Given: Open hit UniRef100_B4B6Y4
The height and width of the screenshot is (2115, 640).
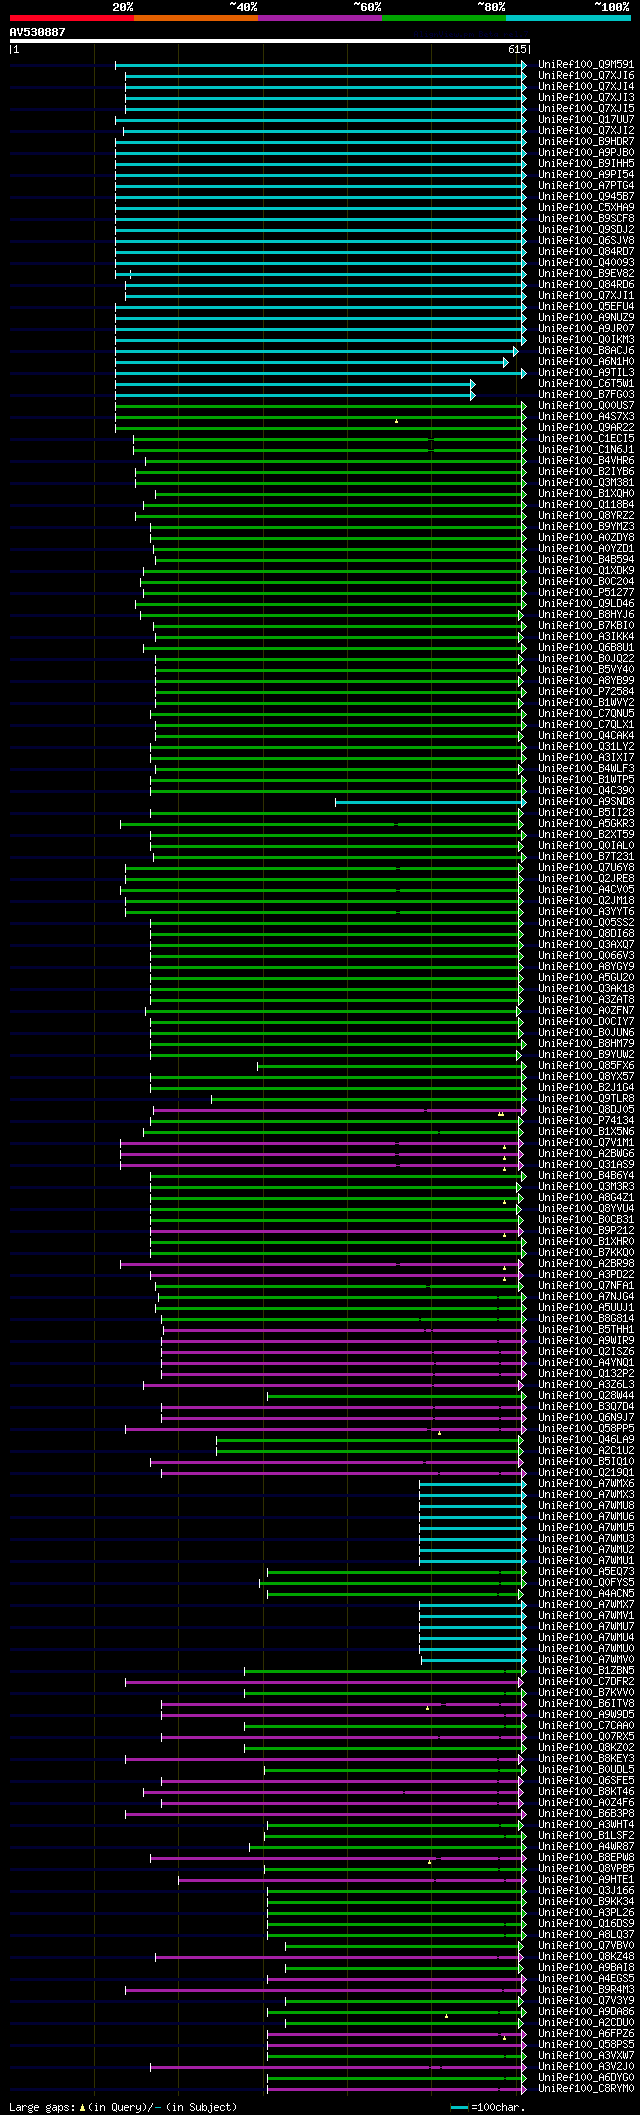Looking at the screenshot, I should [586, 1175].
